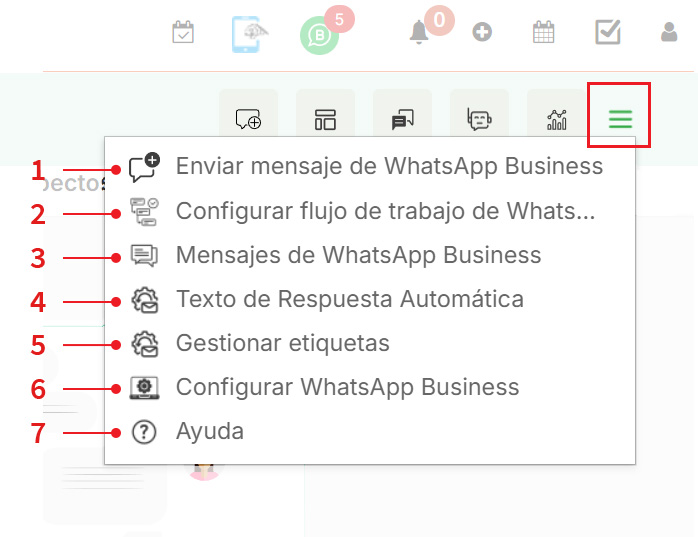Open the calendar-check icon in header
The width and height of the screenshot is (698, 537).
point(183,33)
